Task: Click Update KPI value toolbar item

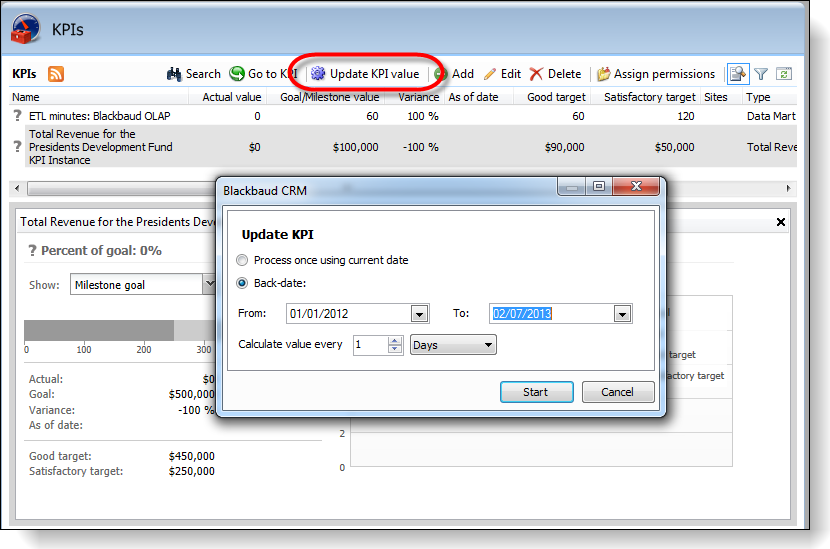Action: 365,74
